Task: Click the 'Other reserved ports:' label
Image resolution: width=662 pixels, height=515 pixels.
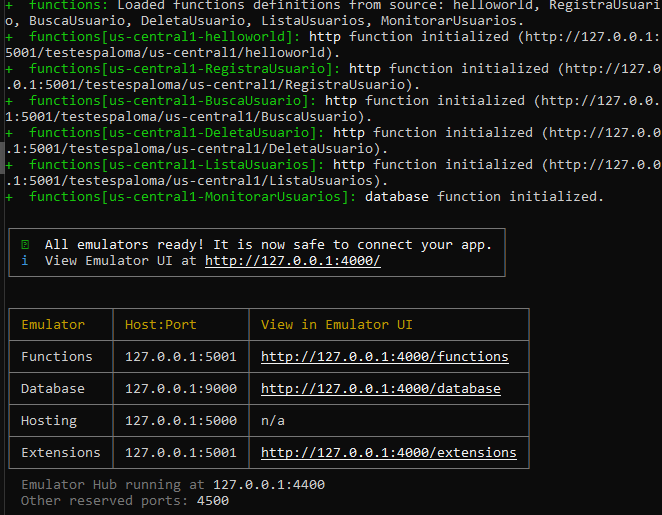Action: coord(105,501)
